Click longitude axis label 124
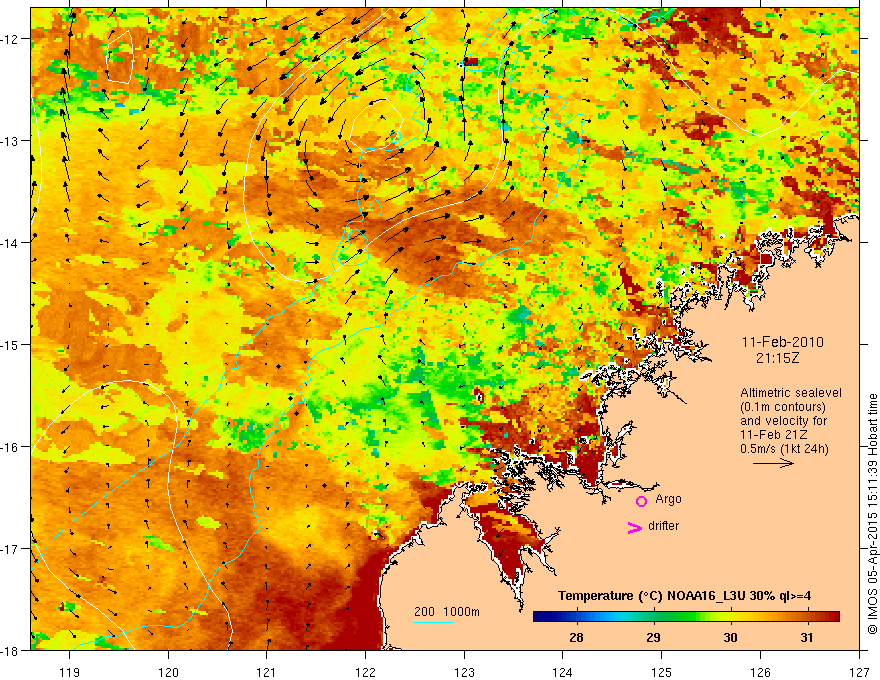This screenshot has height=680, width=880. [x=562, y=672]
